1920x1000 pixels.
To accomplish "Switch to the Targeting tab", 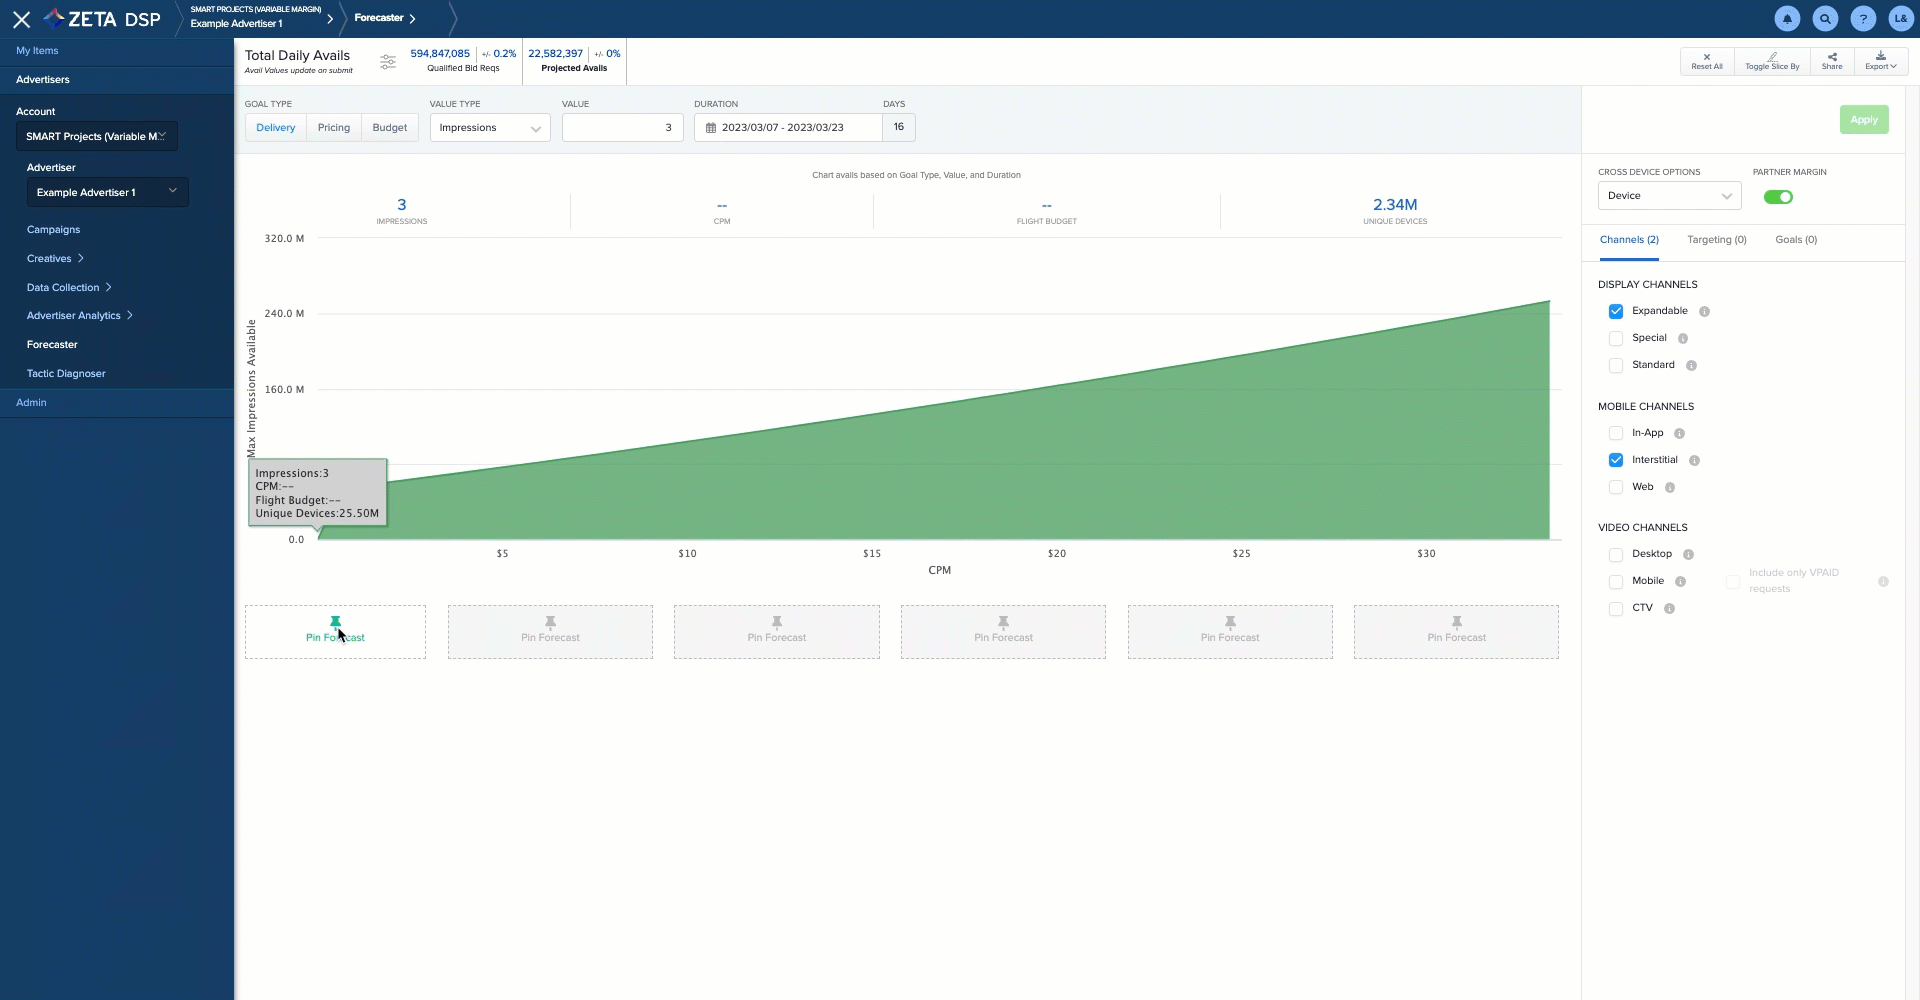I will tap(1716, 240).
